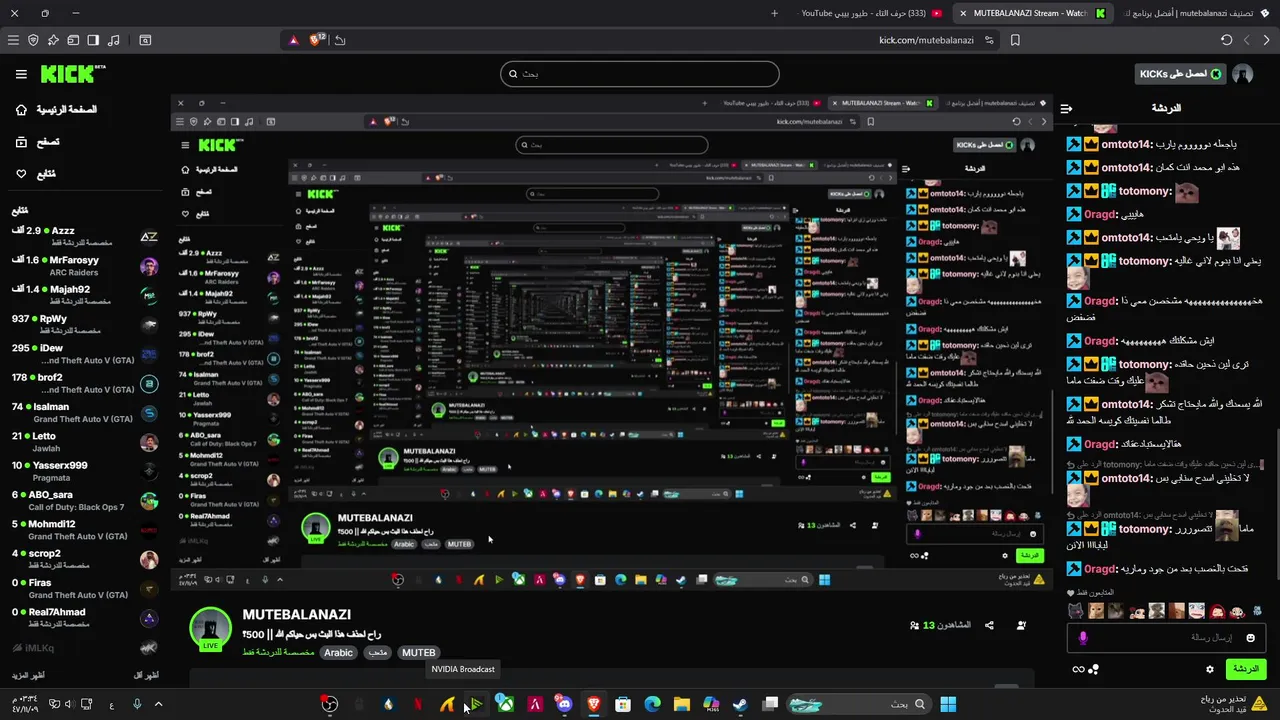The width and height of the screenshot is (1280, 720).
Task: Open the Browse section in sidebar
Action: (x=36, y=142)
